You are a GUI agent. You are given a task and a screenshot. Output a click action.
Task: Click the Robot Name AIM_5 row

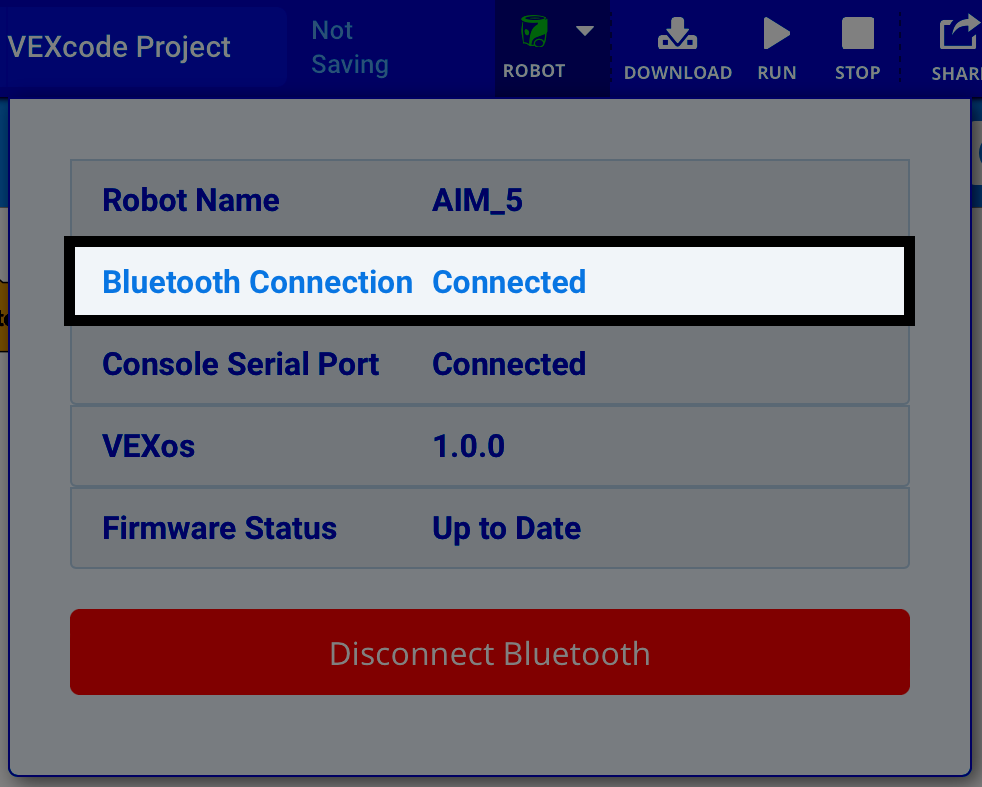point(489,199)
